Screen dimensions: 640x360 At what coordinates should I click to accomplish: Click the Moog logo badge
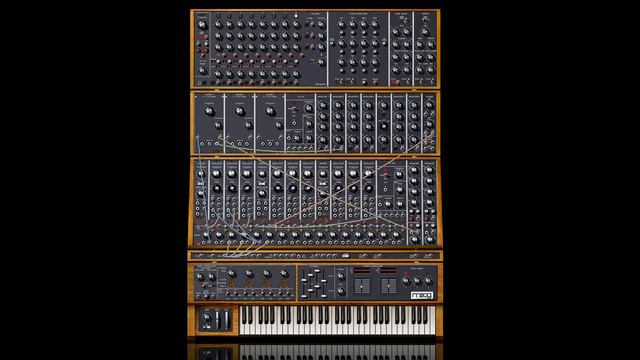tap(422, 296)
